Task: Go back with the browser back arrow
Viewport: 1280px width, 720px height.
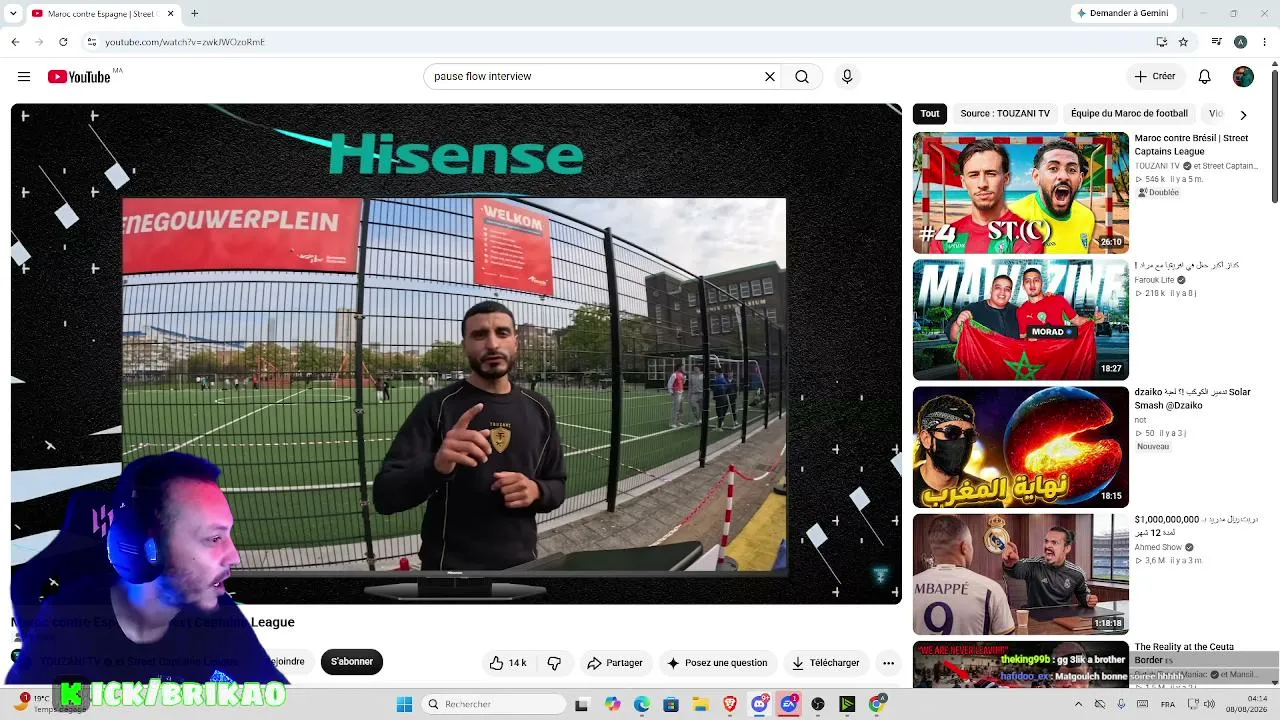Action: point(15,42)
